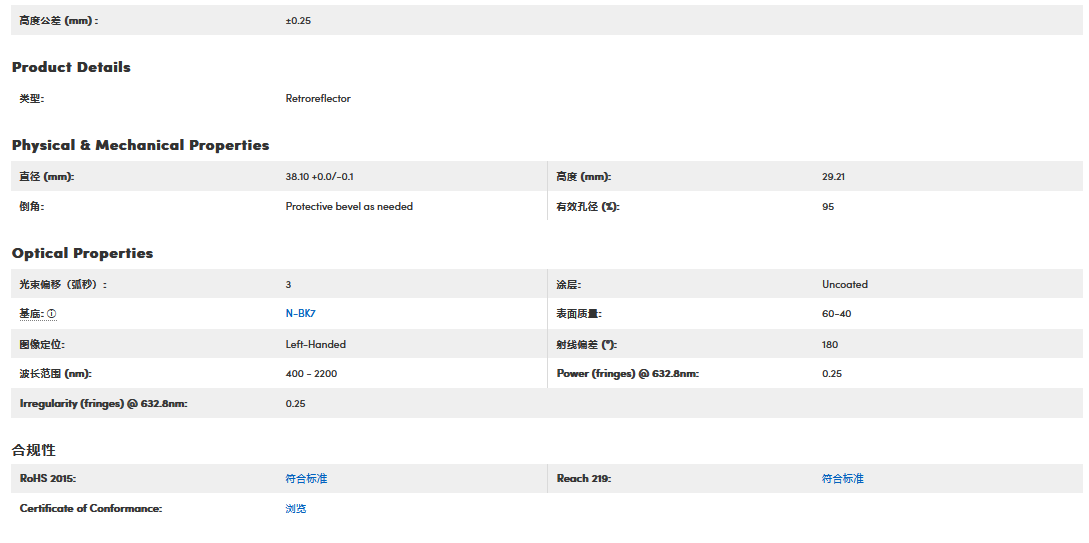Click the Physical & Mechanical Properties heading
Screen dimensions: 1089x543
[140, 145]
